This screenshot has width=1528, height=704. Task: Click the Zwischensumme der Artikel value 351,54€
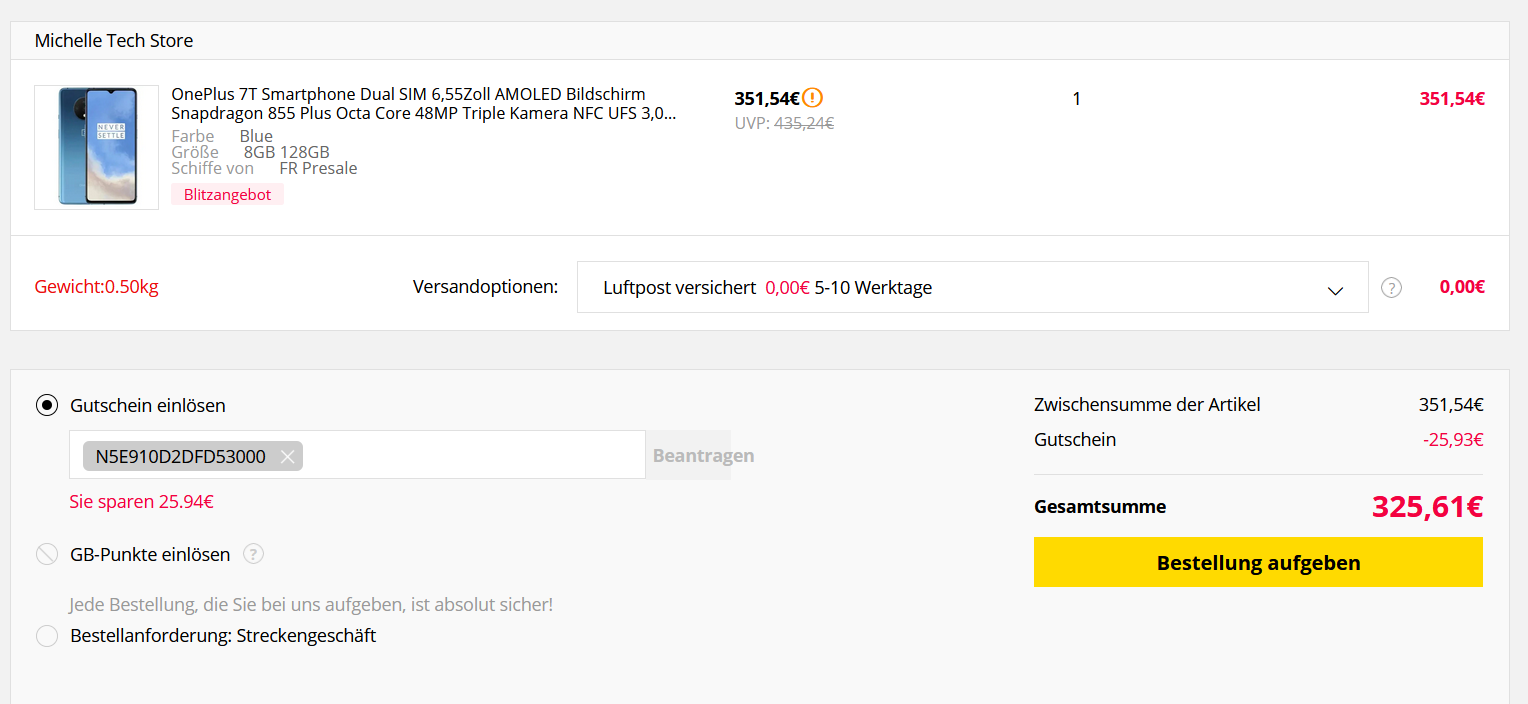1451,405
